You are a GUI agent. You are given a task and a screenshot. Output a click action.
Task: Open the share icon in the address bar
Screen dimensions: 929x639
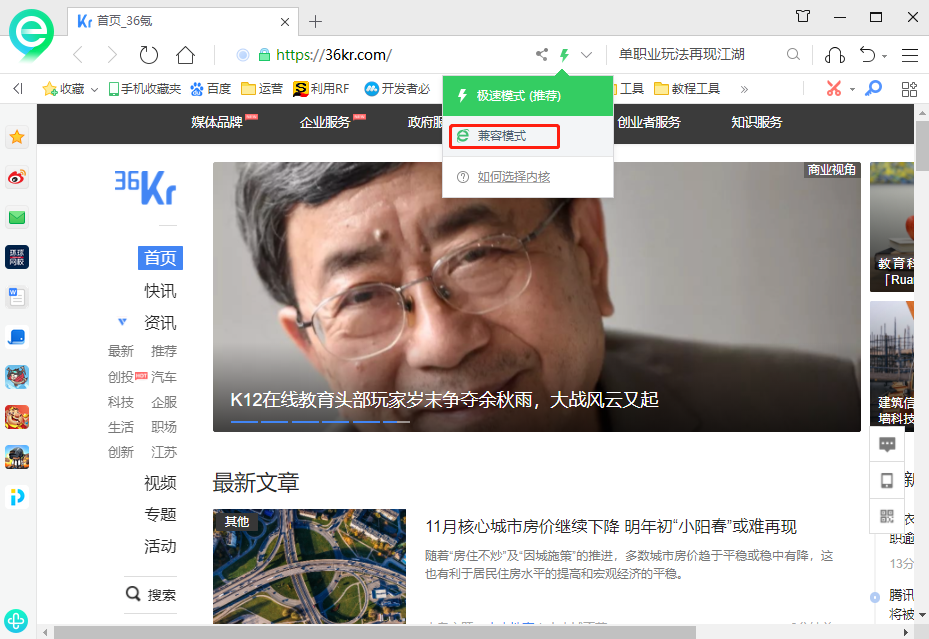pyautogui.click(x=541, y=55)
